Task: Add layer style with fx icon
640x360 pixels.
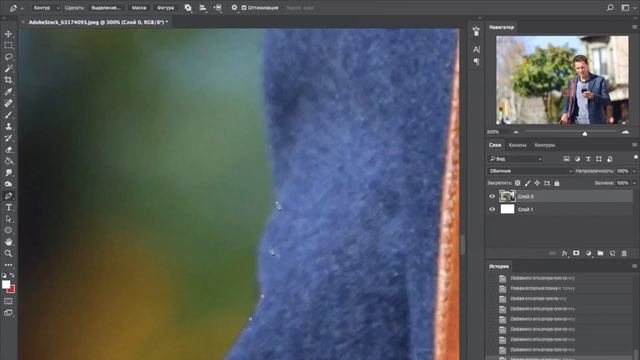Action: [564, 253]
